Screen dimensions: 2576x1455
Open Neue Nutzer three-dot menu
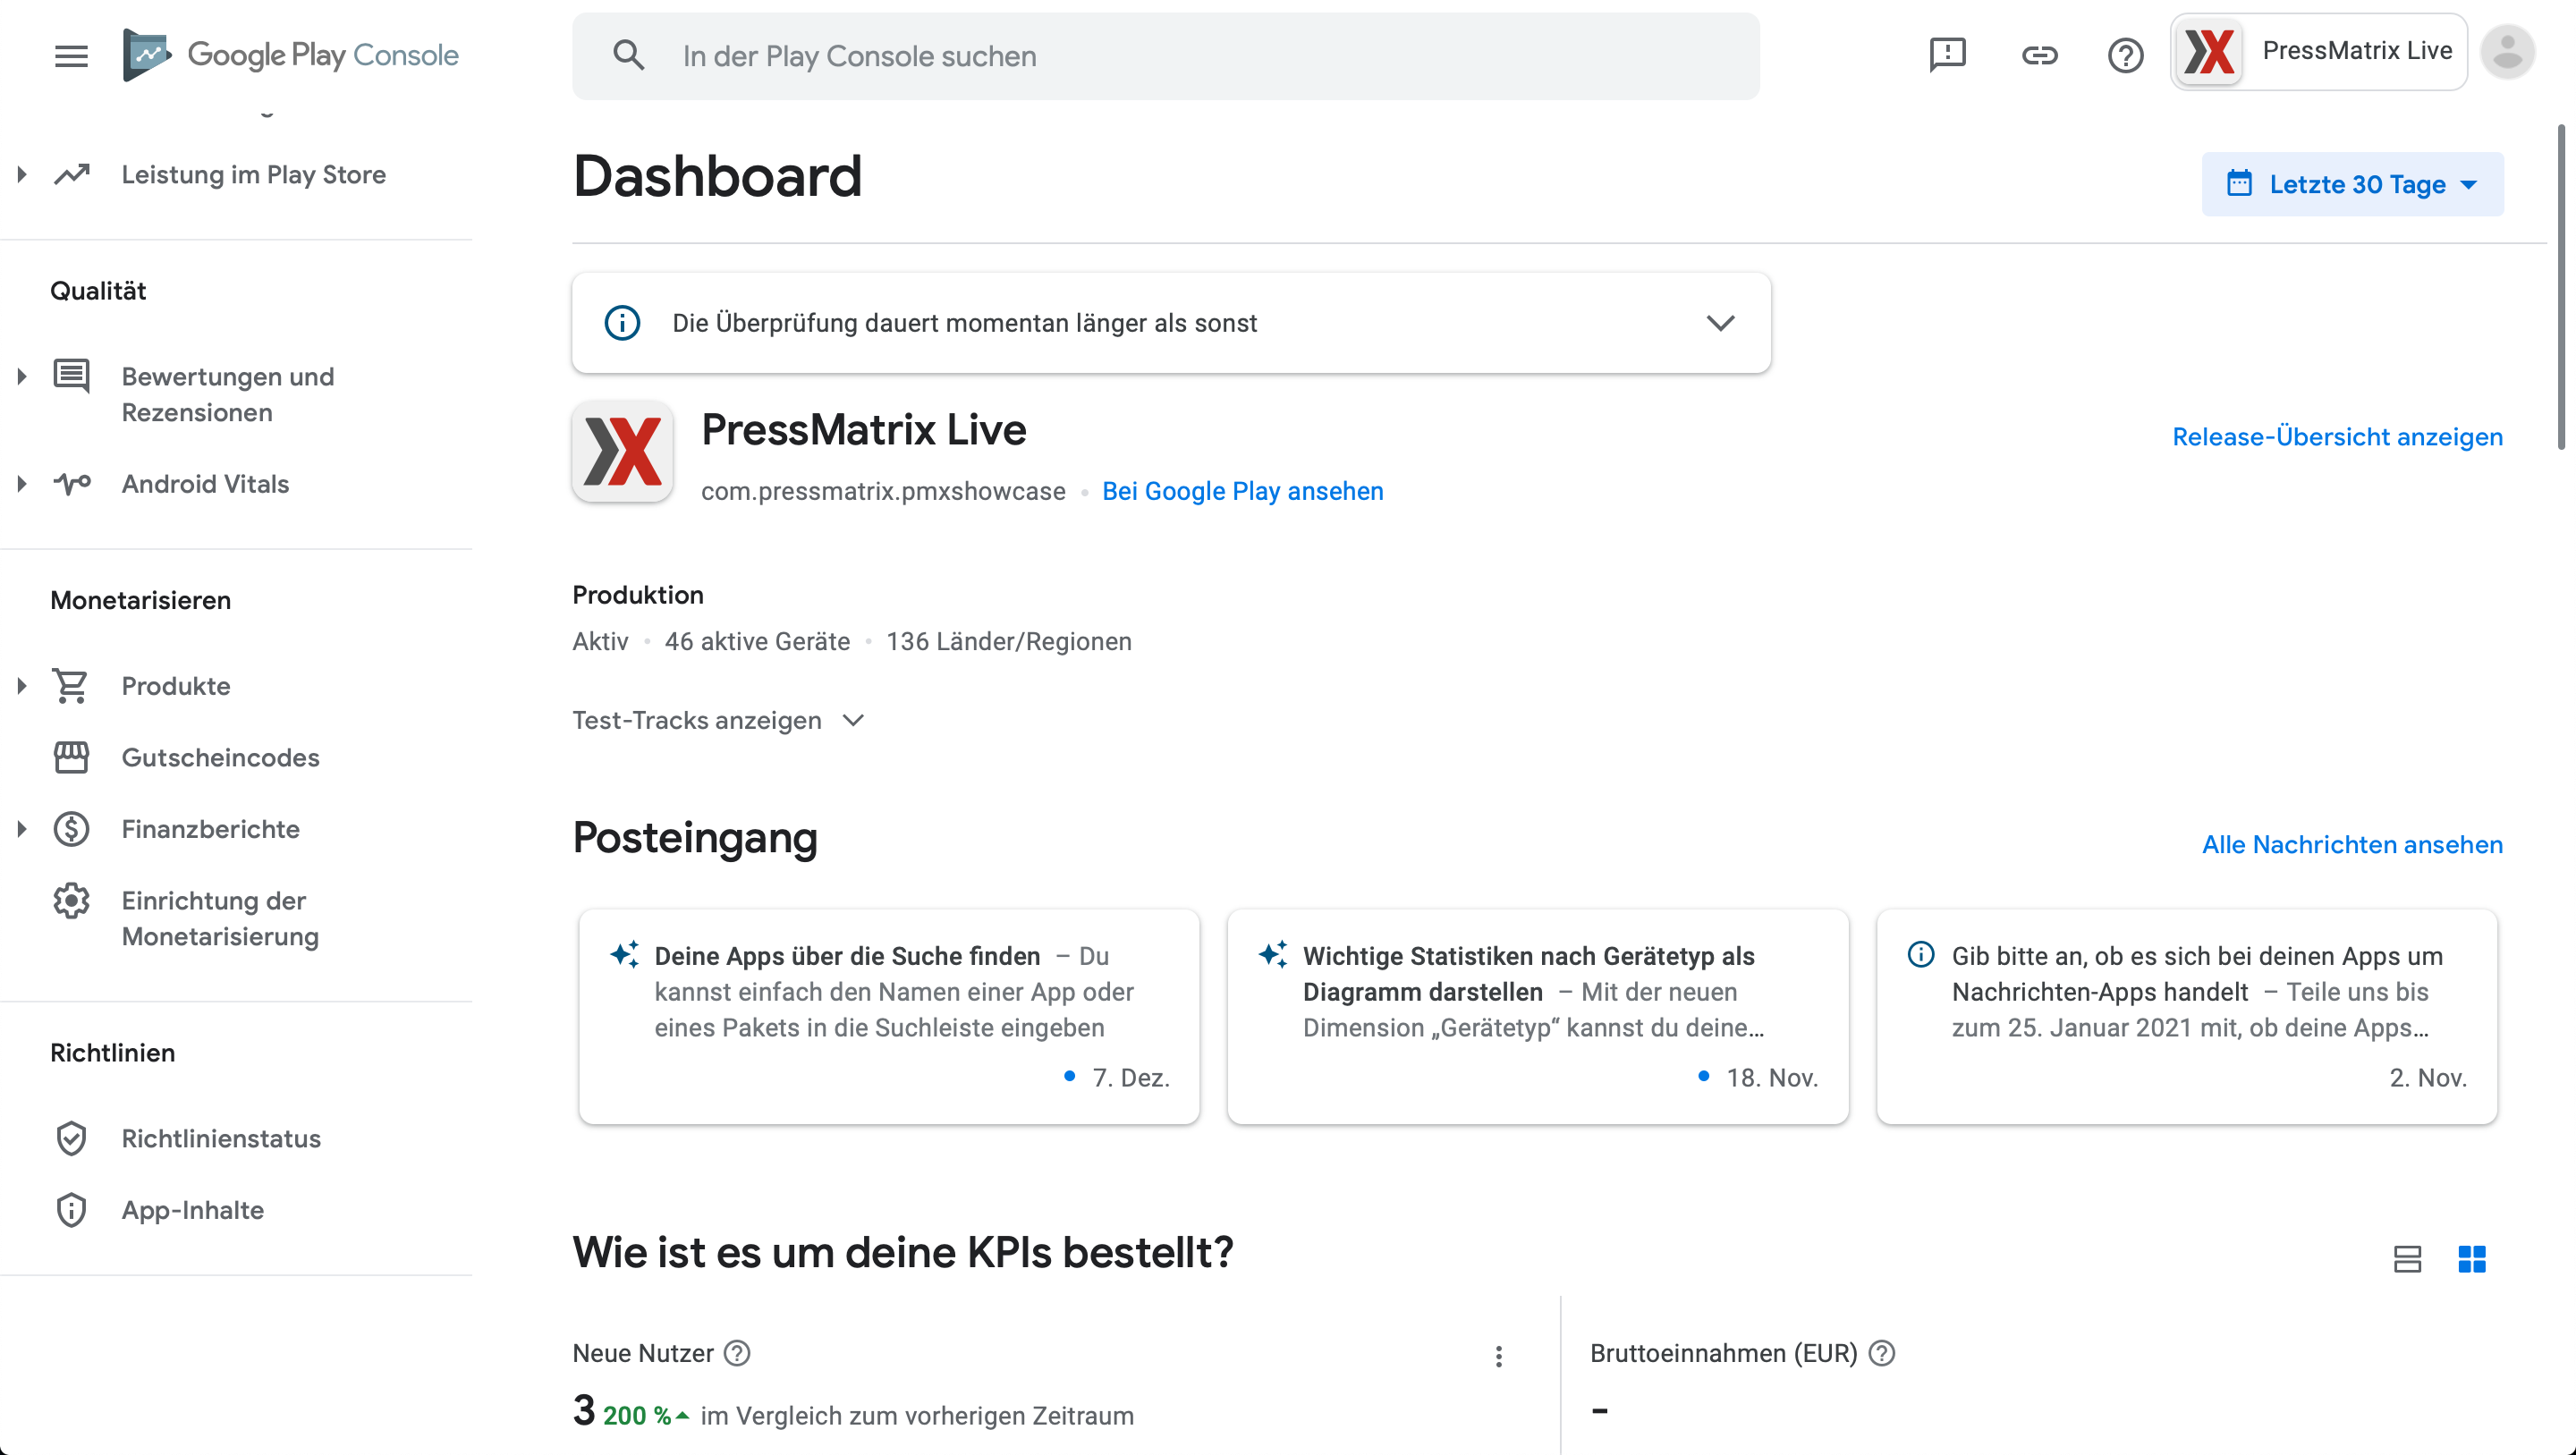pyautogui.click(x=1498, y=1356)
